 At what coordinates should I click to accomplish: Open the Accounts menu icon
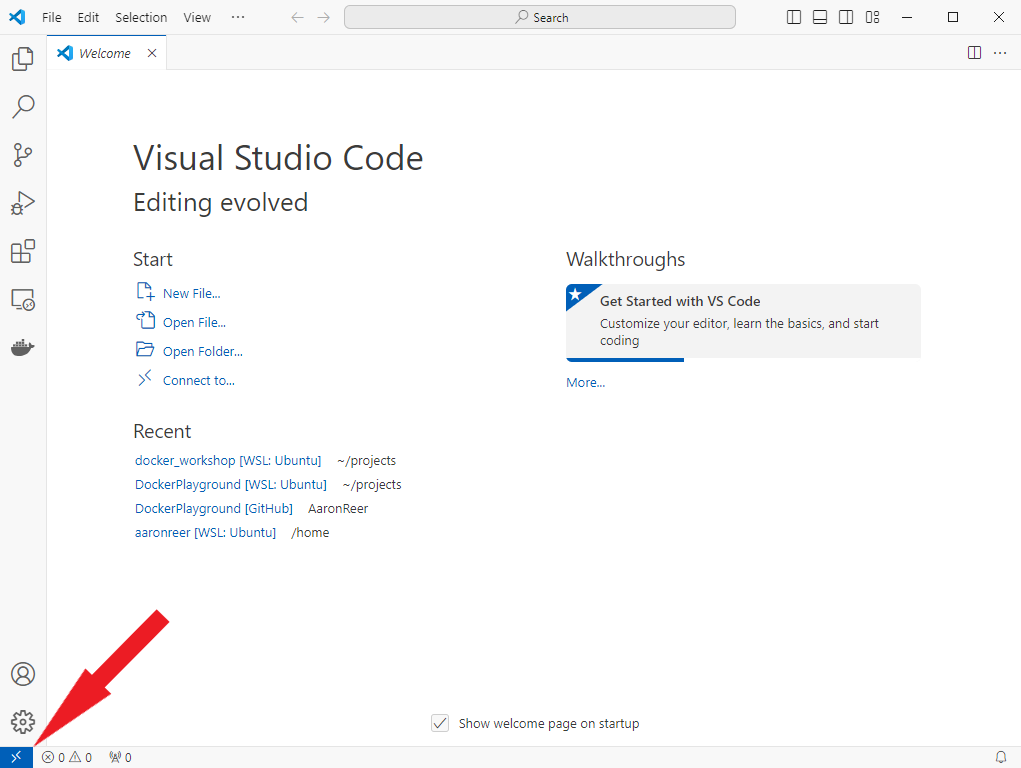coord(22,674)
